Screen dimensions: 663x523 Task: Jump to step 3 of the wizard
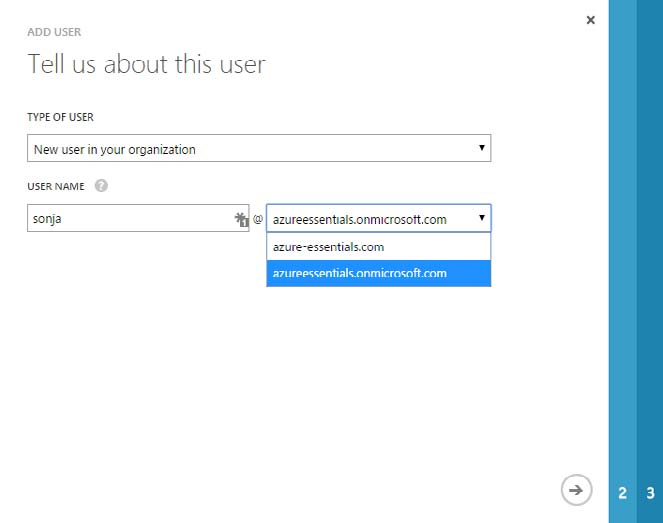coord(650,493)
